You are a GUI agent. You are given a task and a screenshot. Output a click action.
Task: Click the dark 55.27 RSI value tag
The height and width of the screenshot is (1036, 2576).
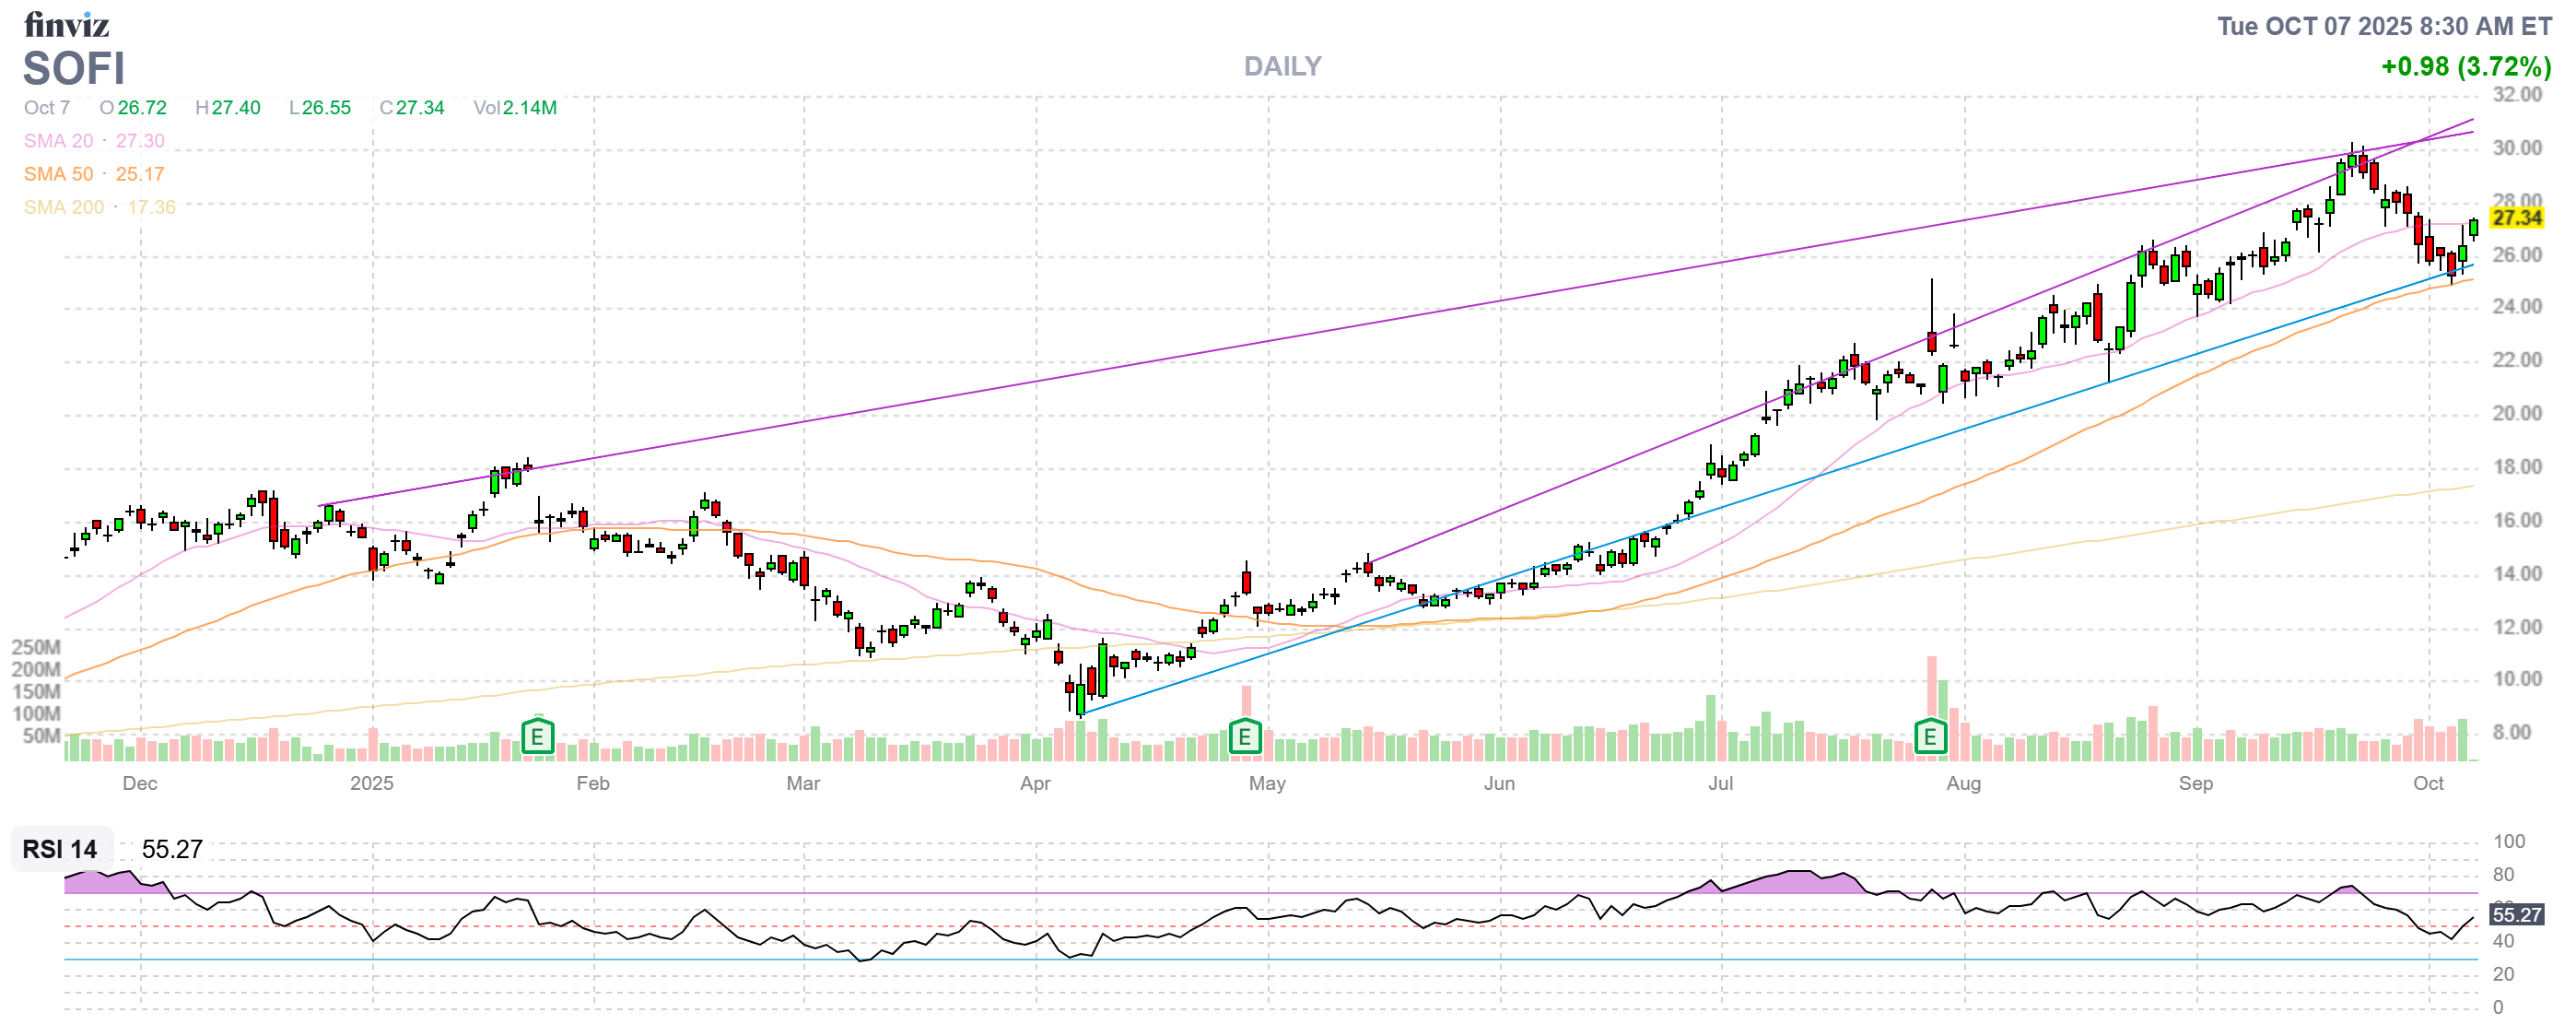[x=2515, y=914]
